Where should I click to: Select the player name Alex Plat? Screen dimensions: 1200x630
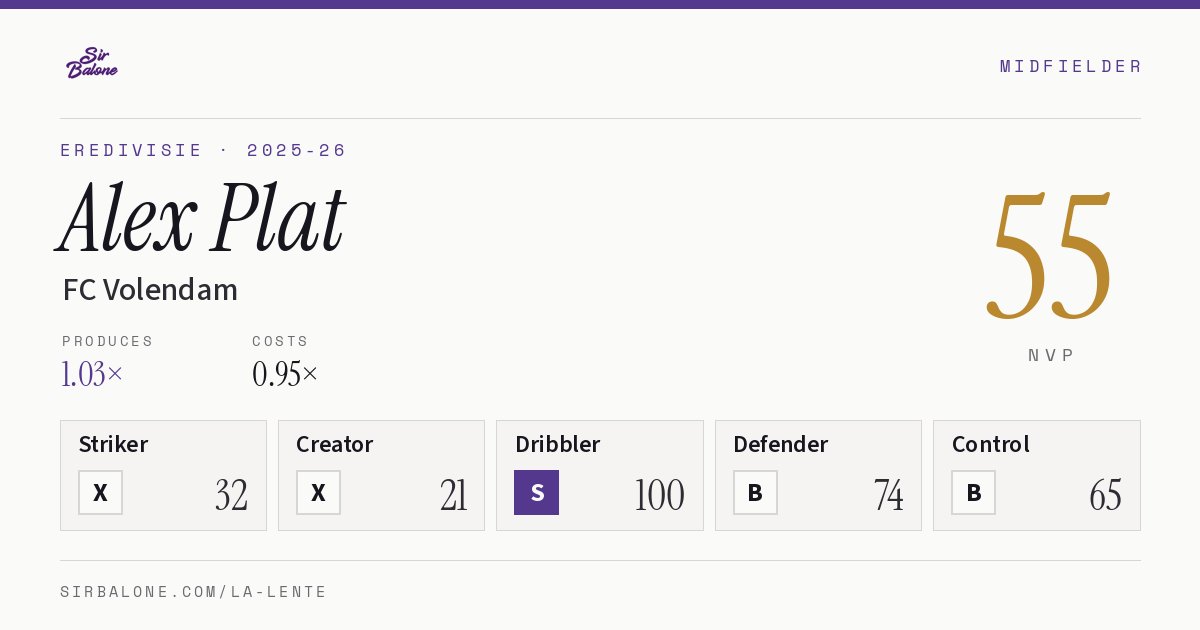(202, 219)
